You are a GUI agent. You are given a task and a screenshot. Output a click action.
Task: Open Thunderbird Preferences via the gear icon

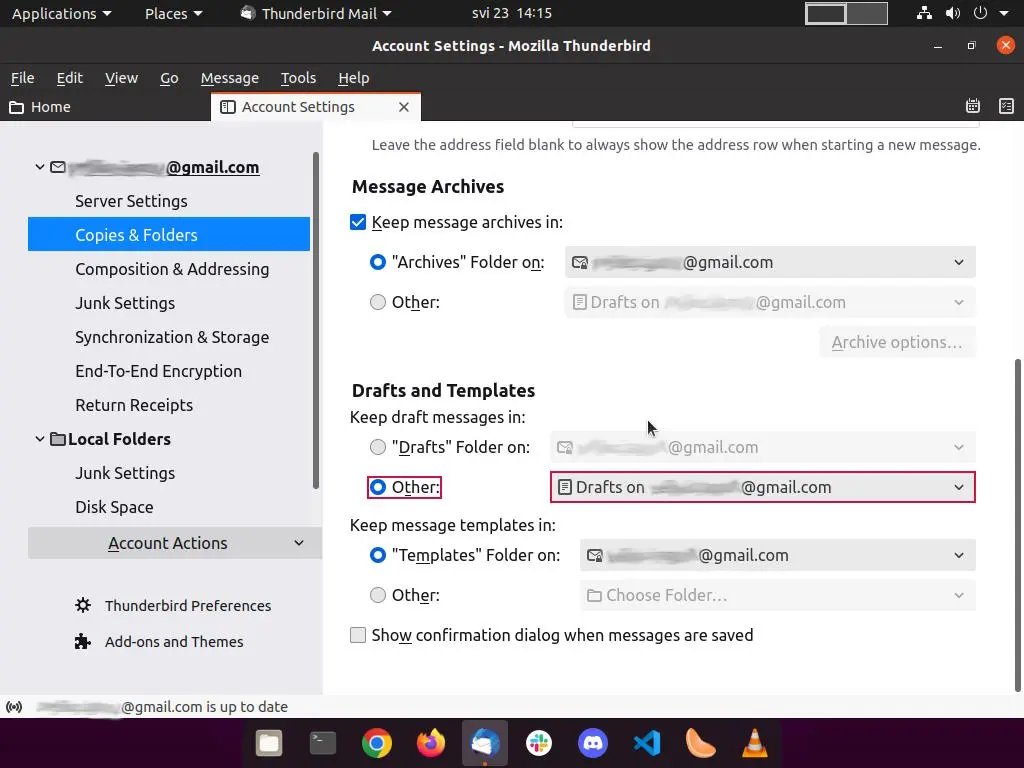tap(82, 605)
